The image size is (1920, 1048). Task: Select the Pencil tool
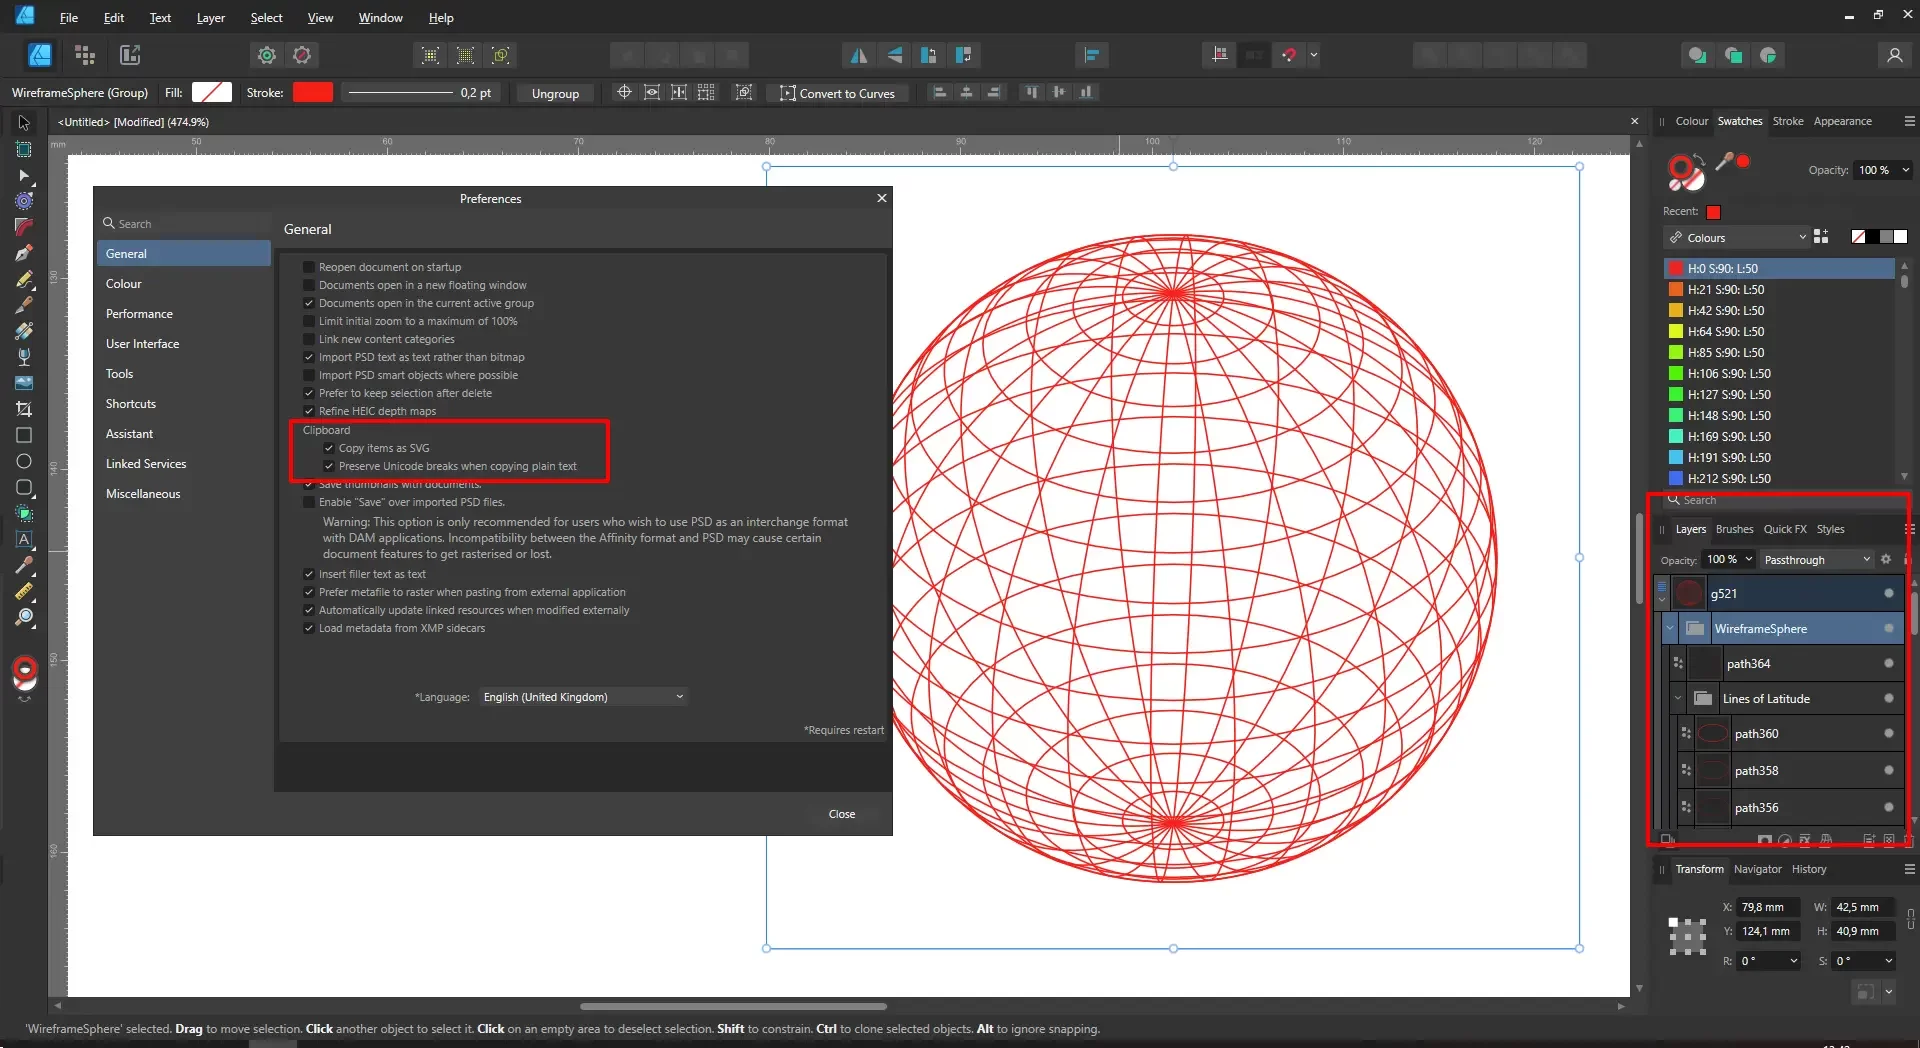click(24, 280)
